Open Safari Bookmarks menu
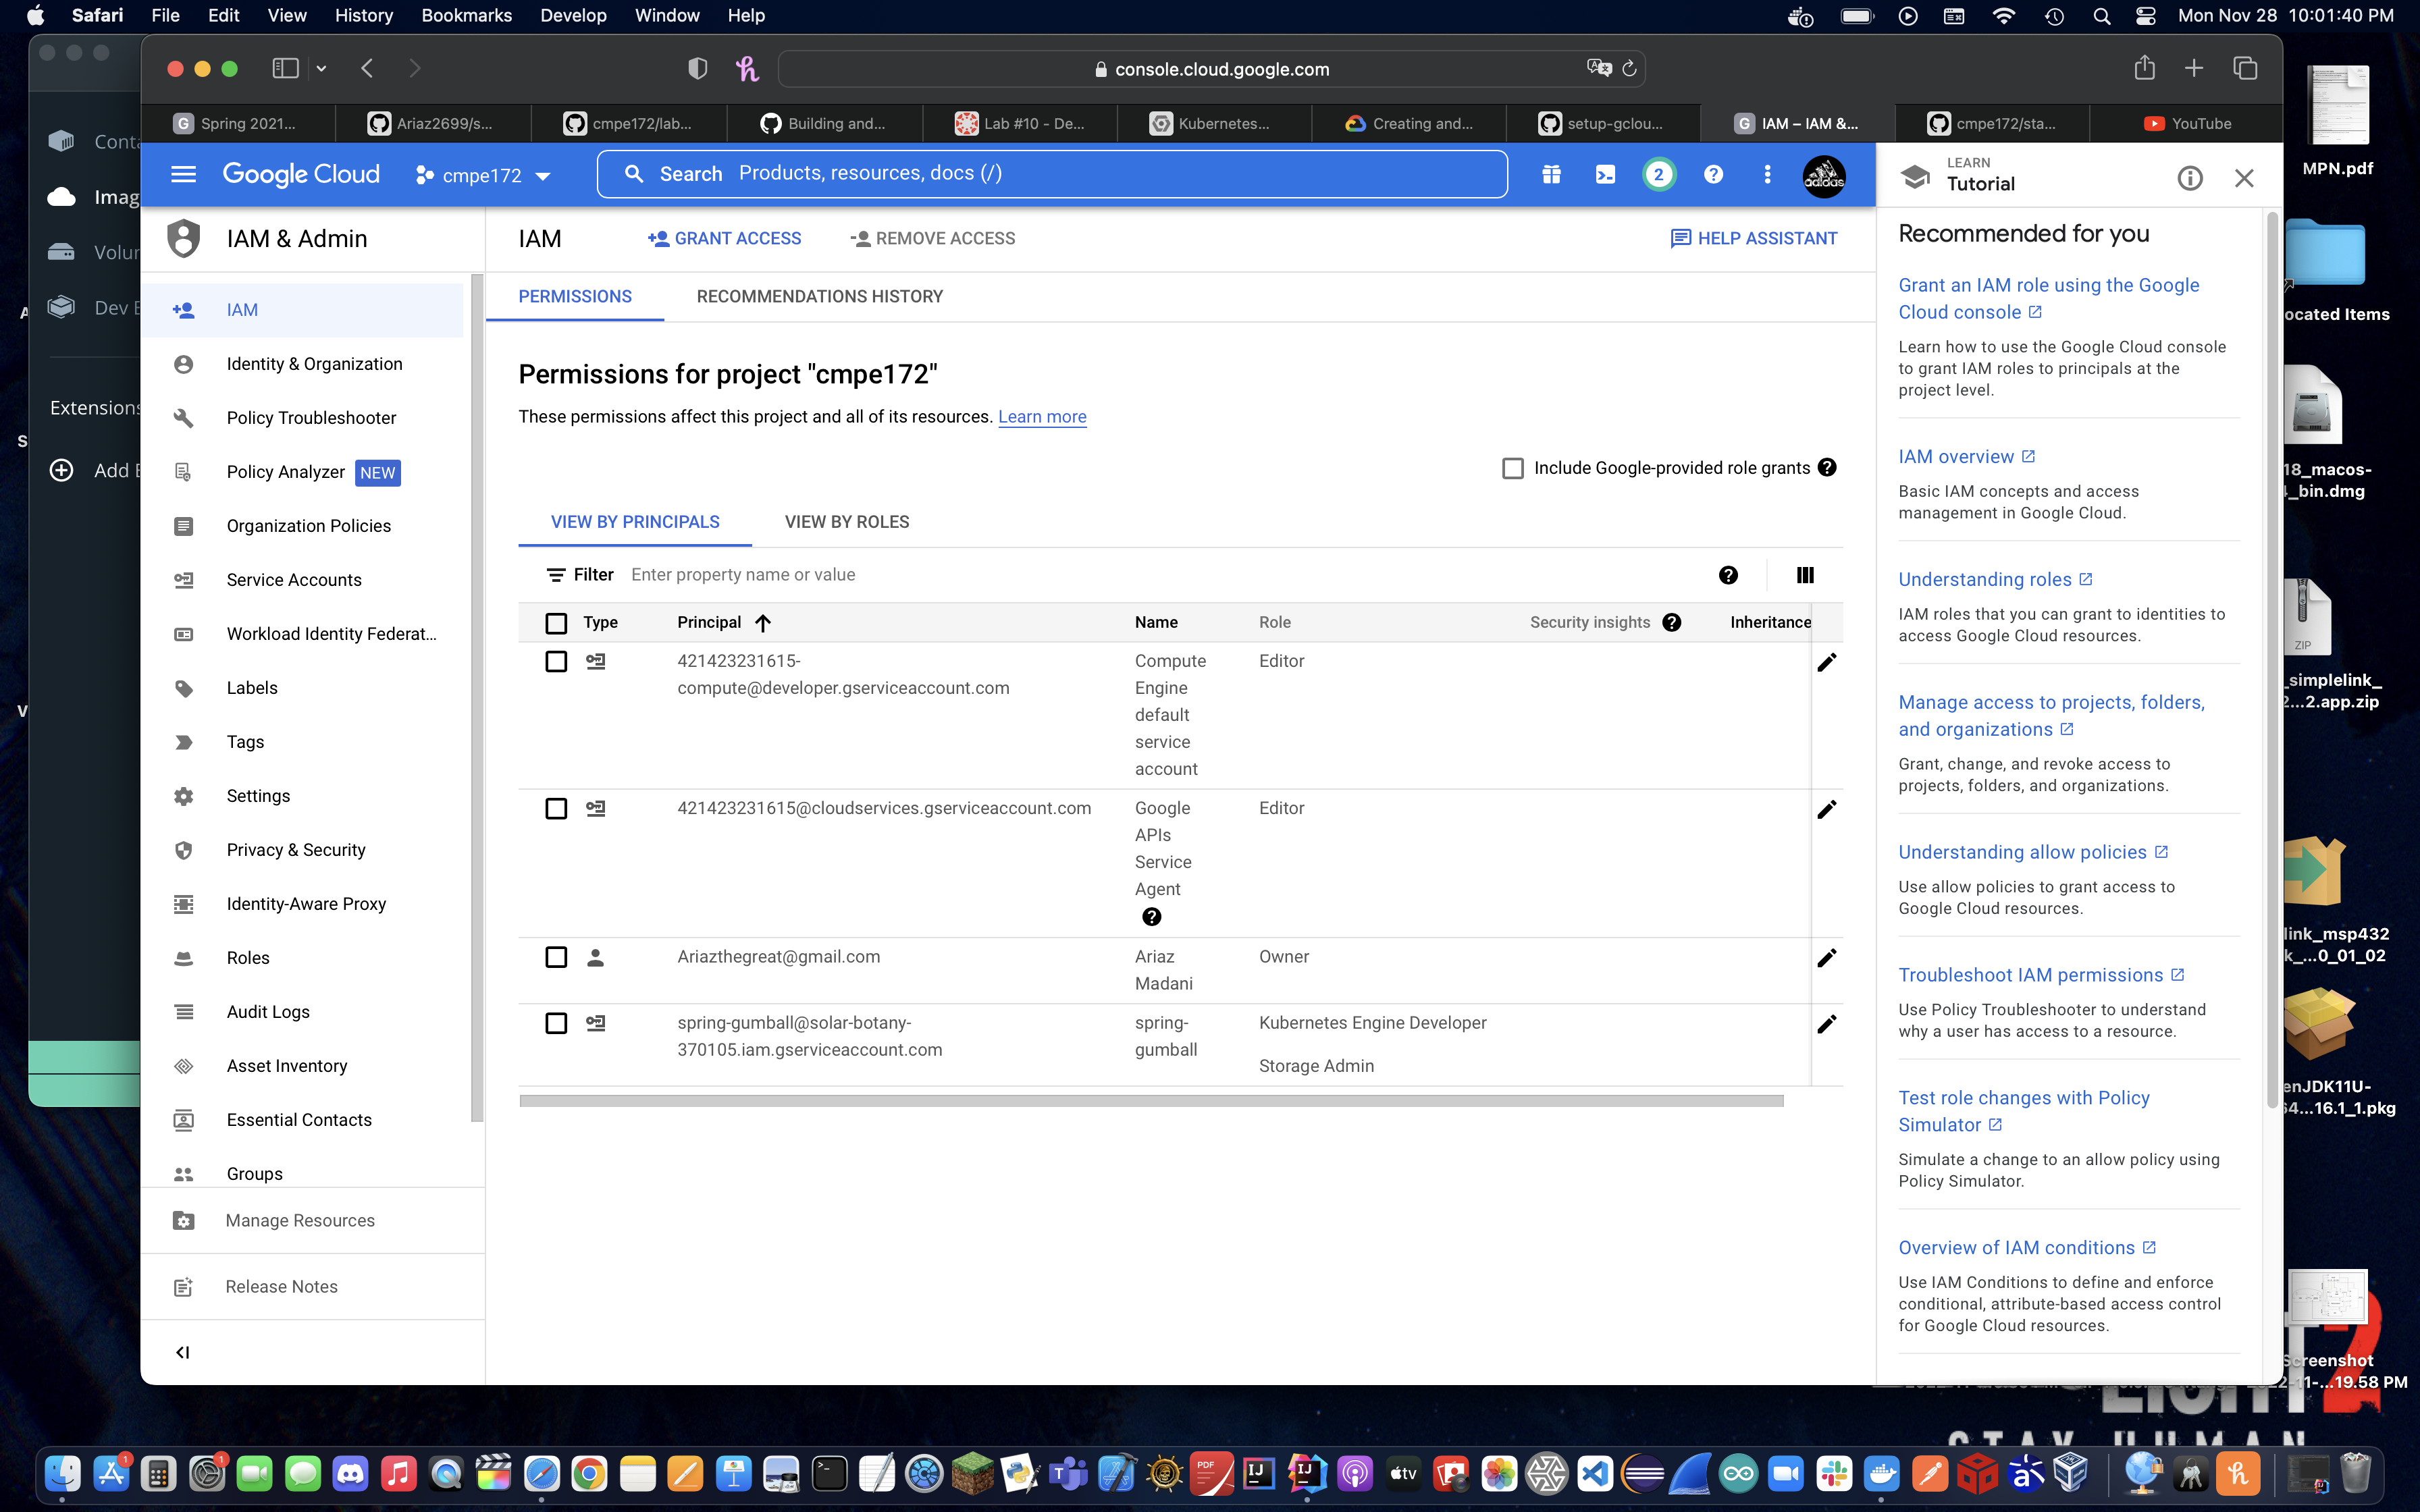 [466, 15]
